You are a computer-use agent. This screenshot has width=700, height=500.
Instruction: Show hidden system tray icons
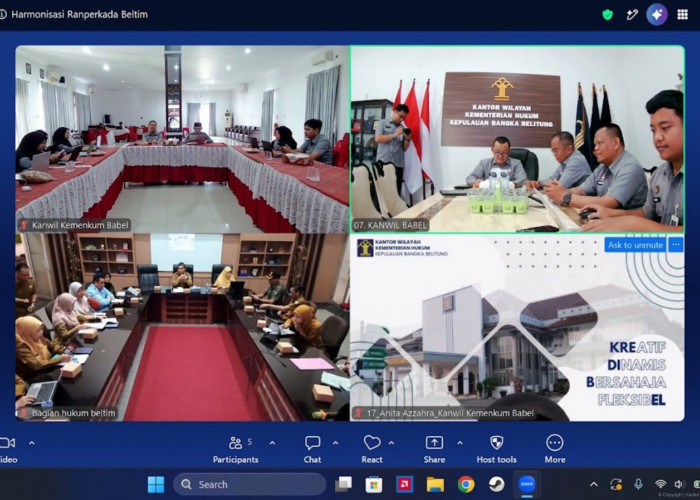coord(594,484)
